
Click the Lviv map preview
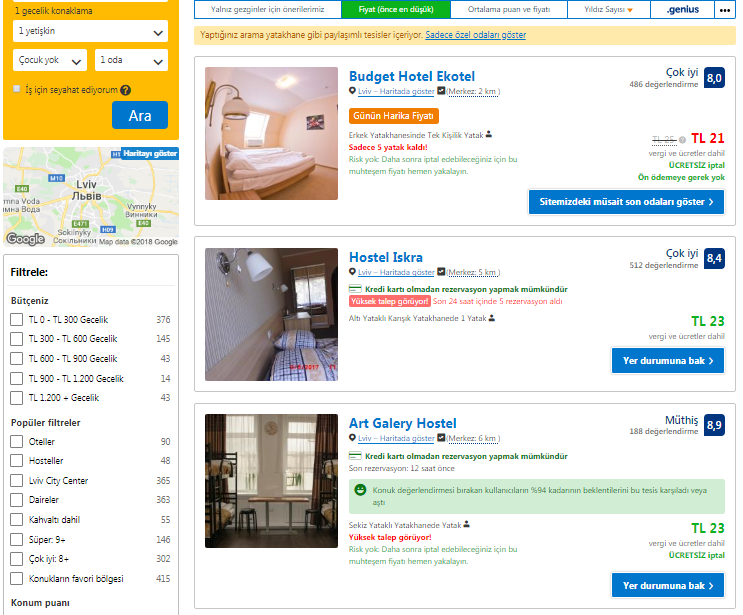point(91,197)
